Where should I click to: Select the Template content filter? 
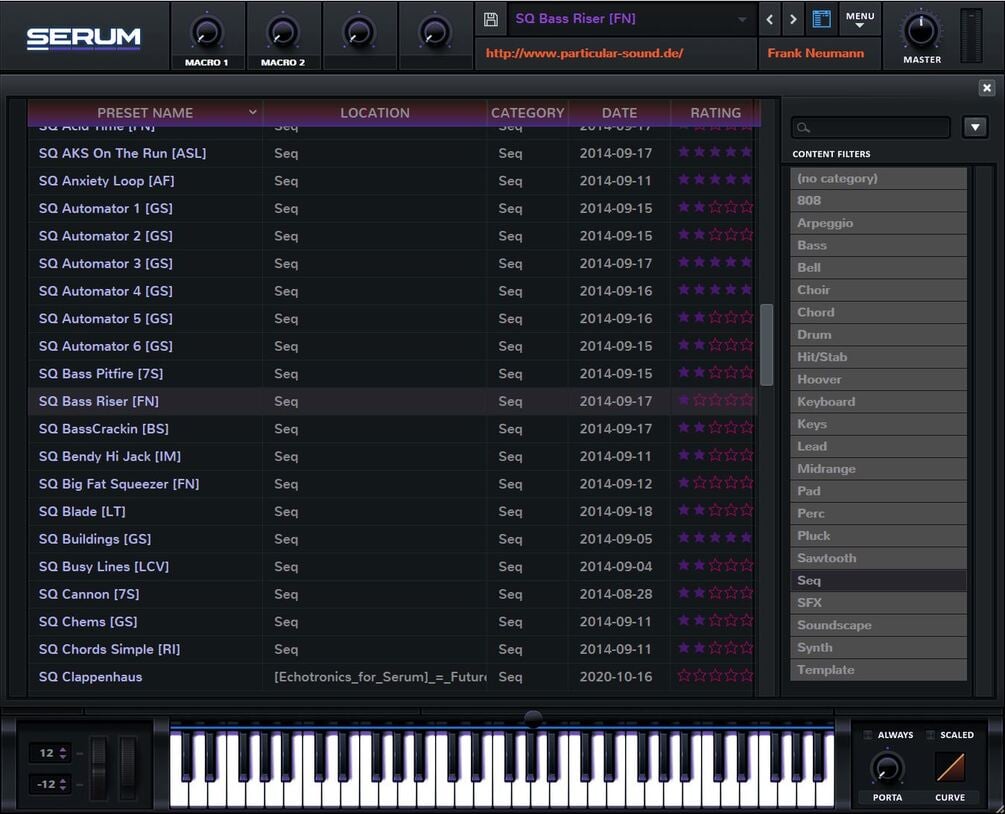(x=878, y=670)
